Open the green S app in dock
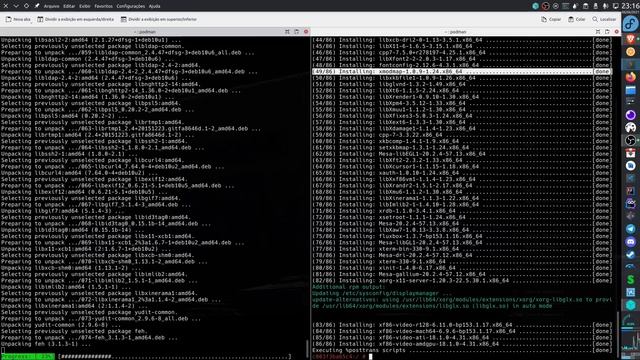Screen dimensions: 640x360 click(x=631, y=280)
